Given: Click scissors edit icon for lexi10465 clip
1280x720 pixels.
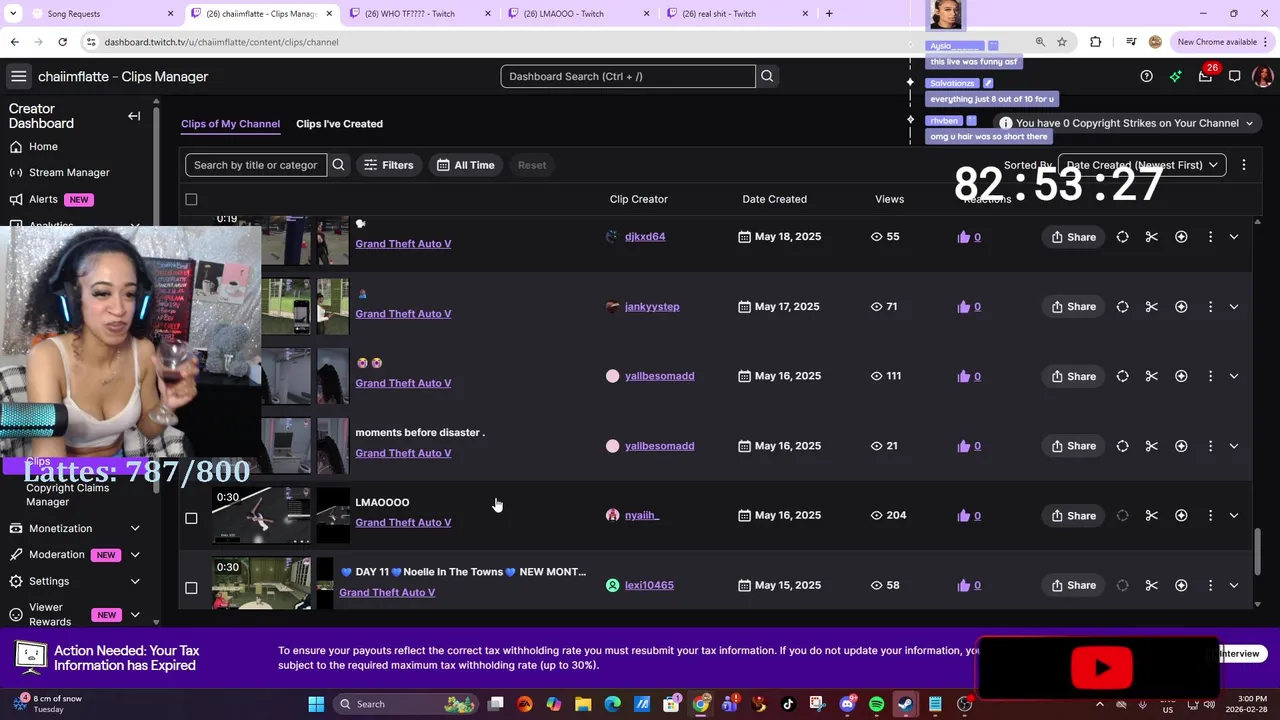Looking at the screenshot, I should pyautogui.click(x=1151, y=585).
